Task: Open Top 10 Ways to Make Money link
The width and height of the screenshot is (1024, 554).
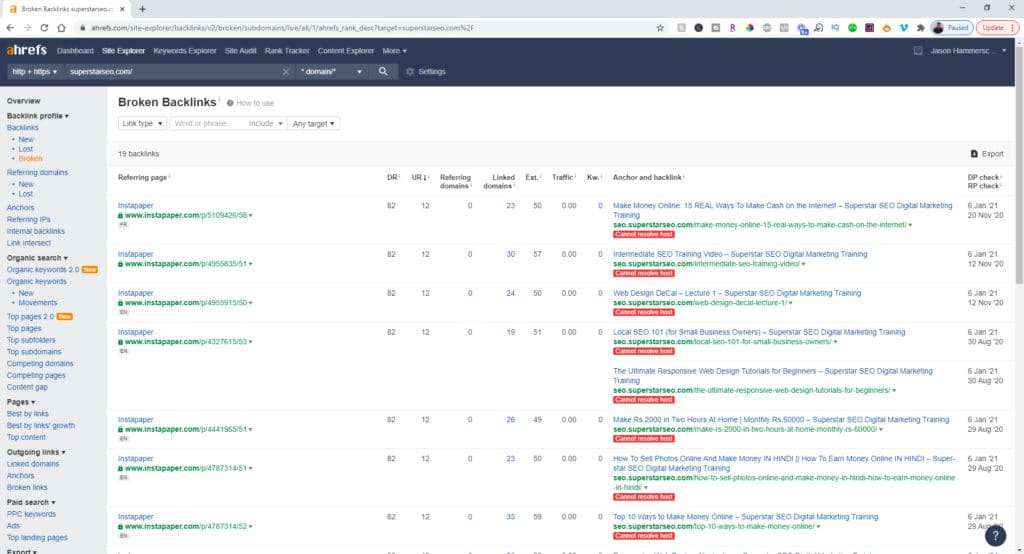Action: click(745, 517)
